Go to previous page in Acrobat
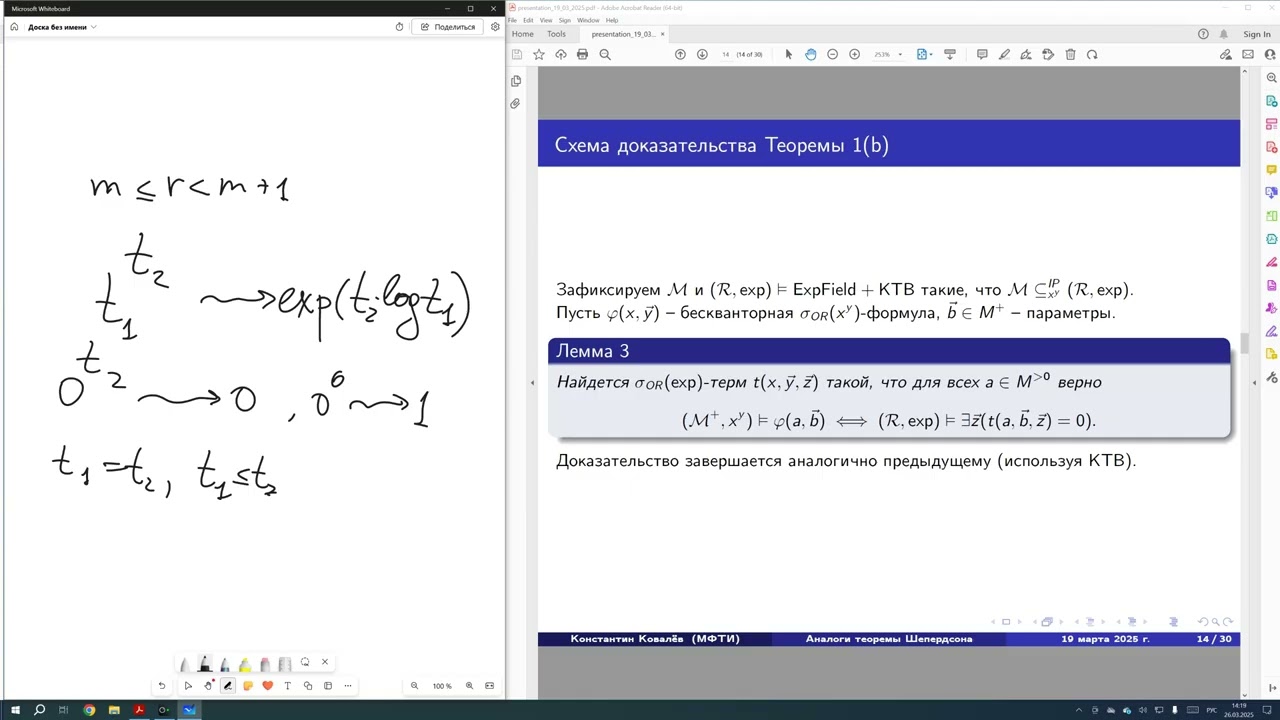 pos(680,54)
